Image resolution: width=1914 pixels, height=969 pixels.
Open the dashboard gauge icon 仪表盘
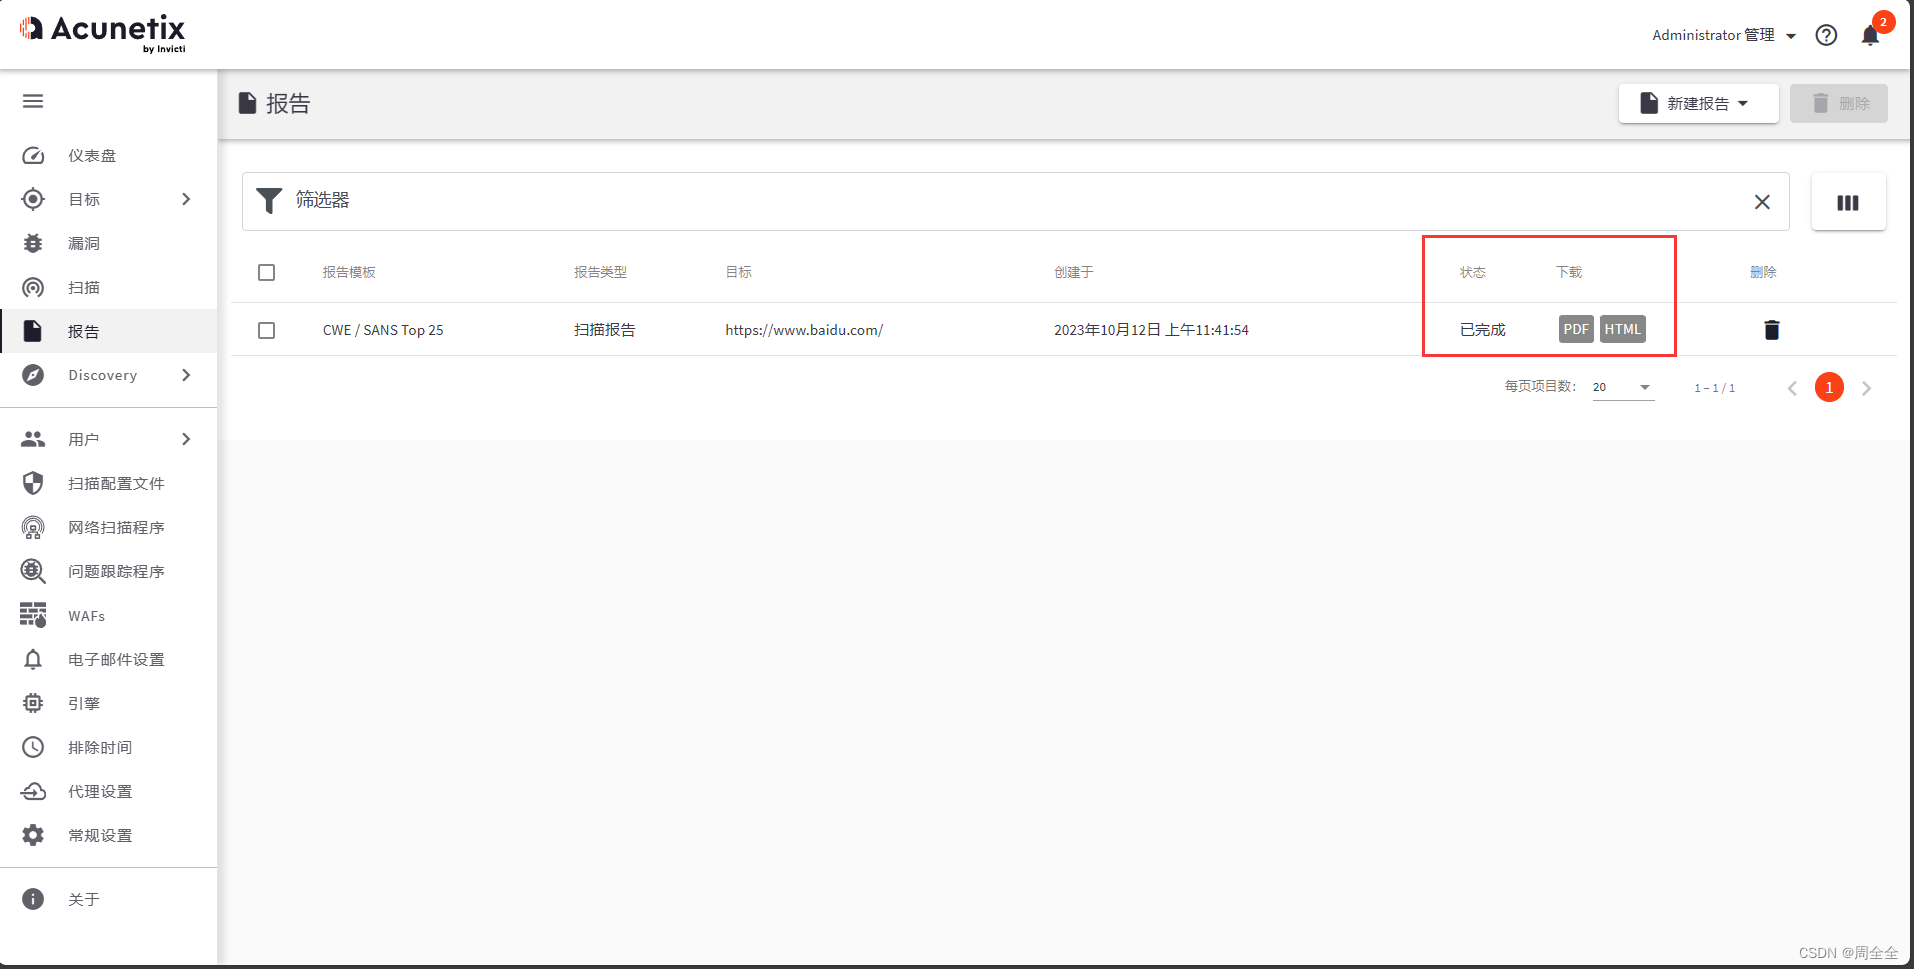tap(33, 155)
